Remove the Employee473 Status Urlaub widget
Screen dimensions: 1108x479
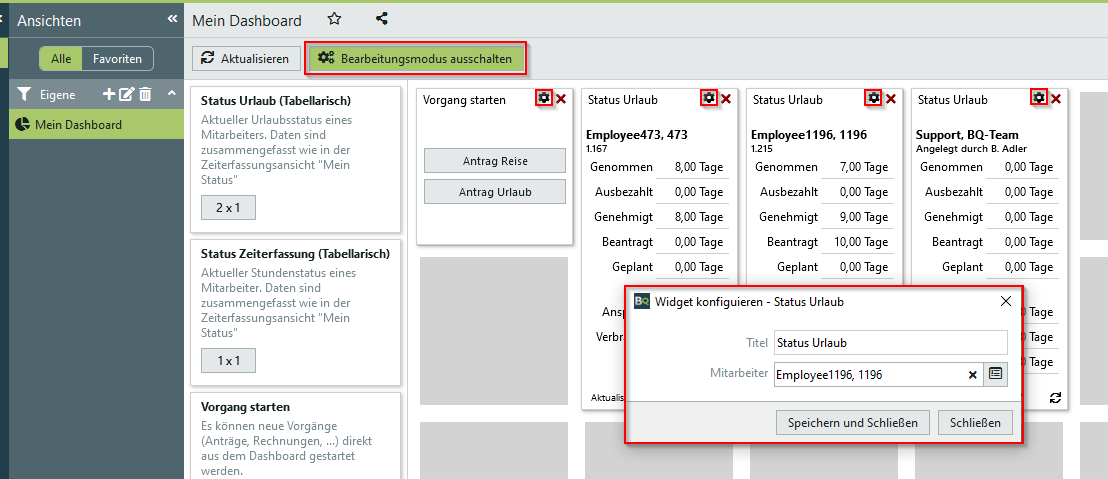pos(726,99)
